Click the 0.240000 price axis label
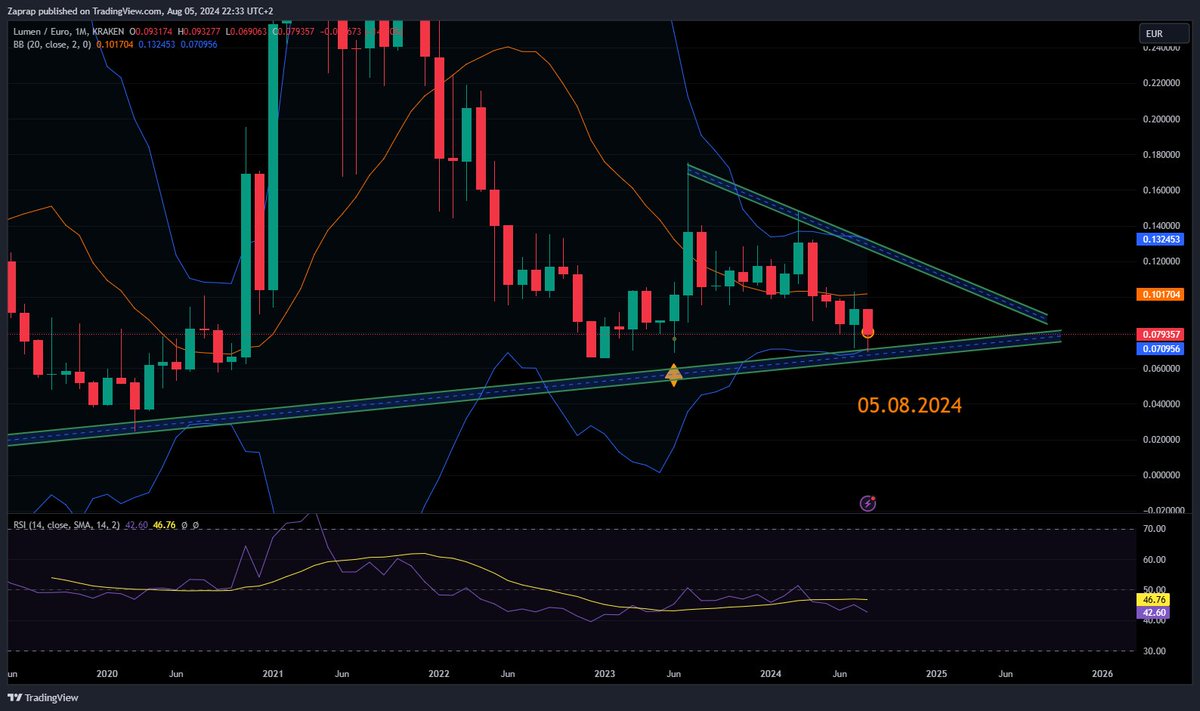This screenshot has height=711, width=1200. coord(1163,48)
